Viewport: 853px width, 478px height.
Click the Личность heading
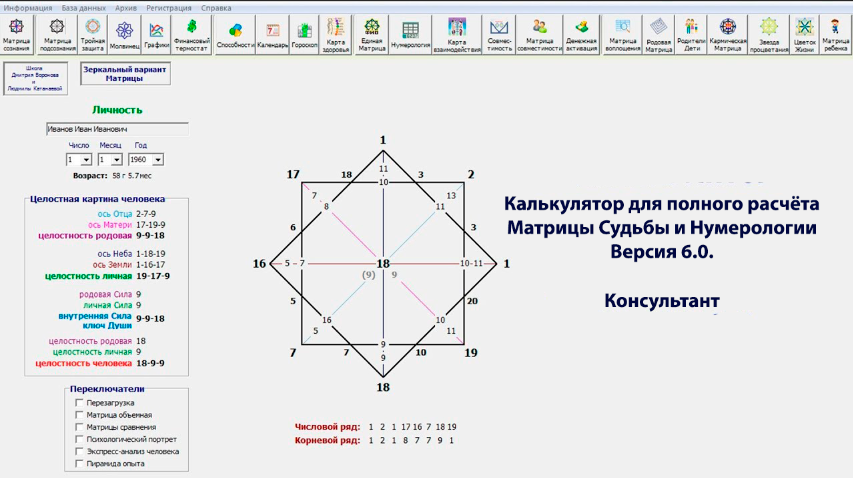pos(117,110)
